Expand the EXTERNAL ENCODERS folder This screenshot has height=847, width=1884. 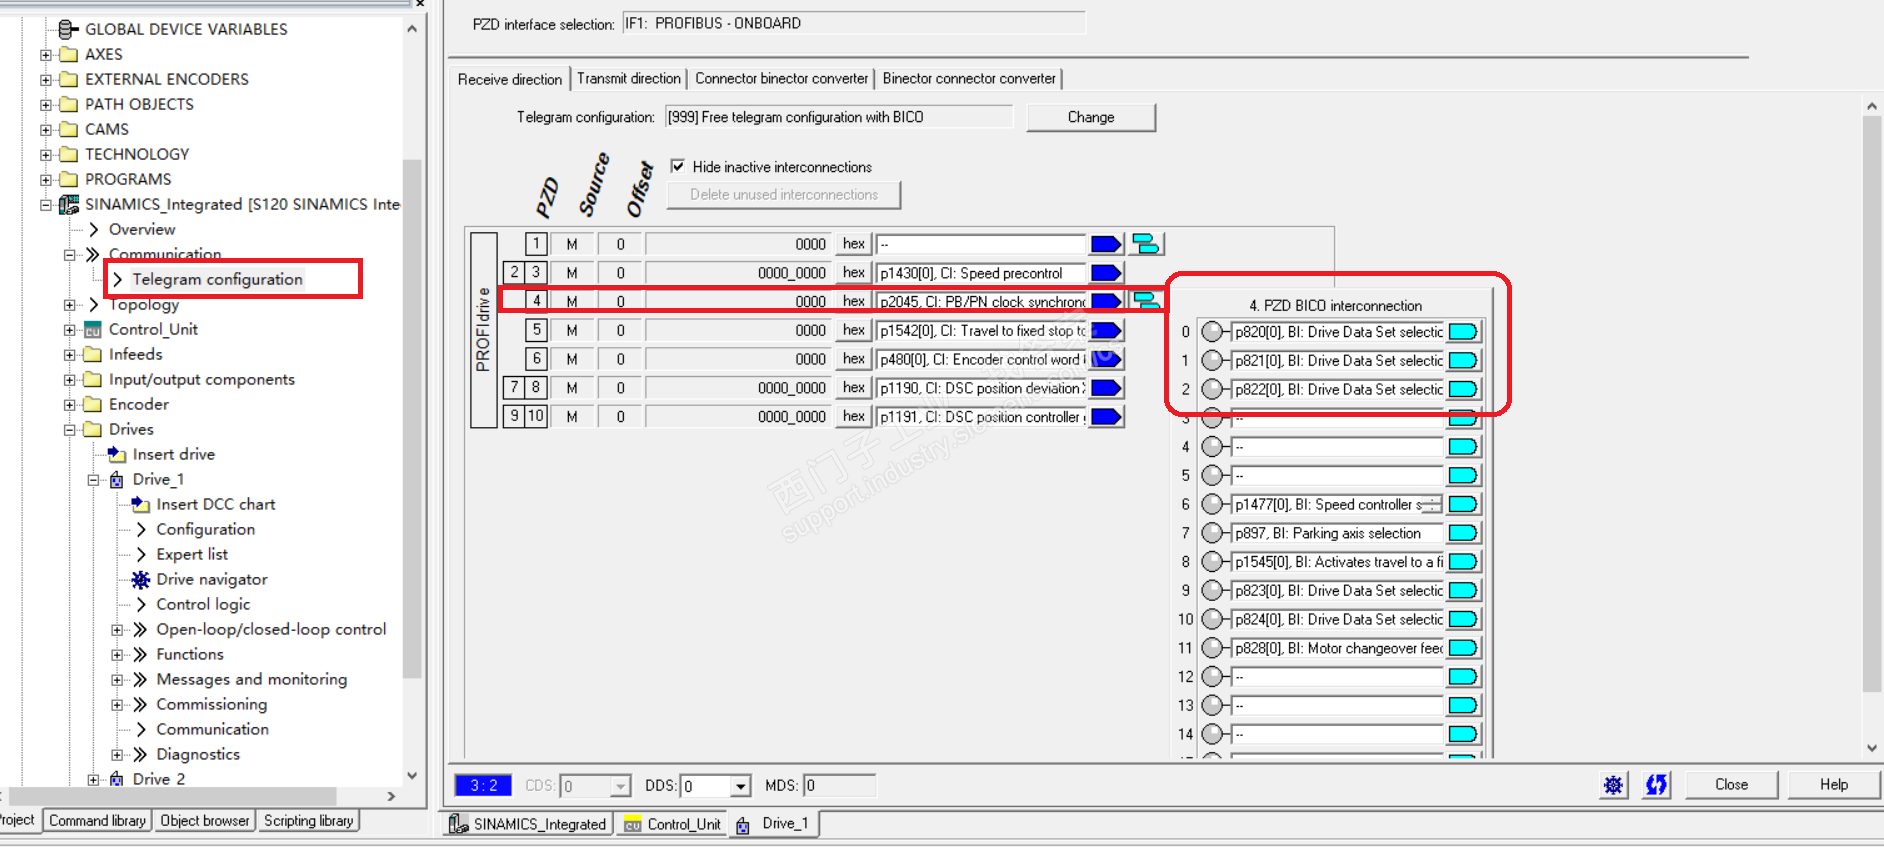[x=46, y=80]
